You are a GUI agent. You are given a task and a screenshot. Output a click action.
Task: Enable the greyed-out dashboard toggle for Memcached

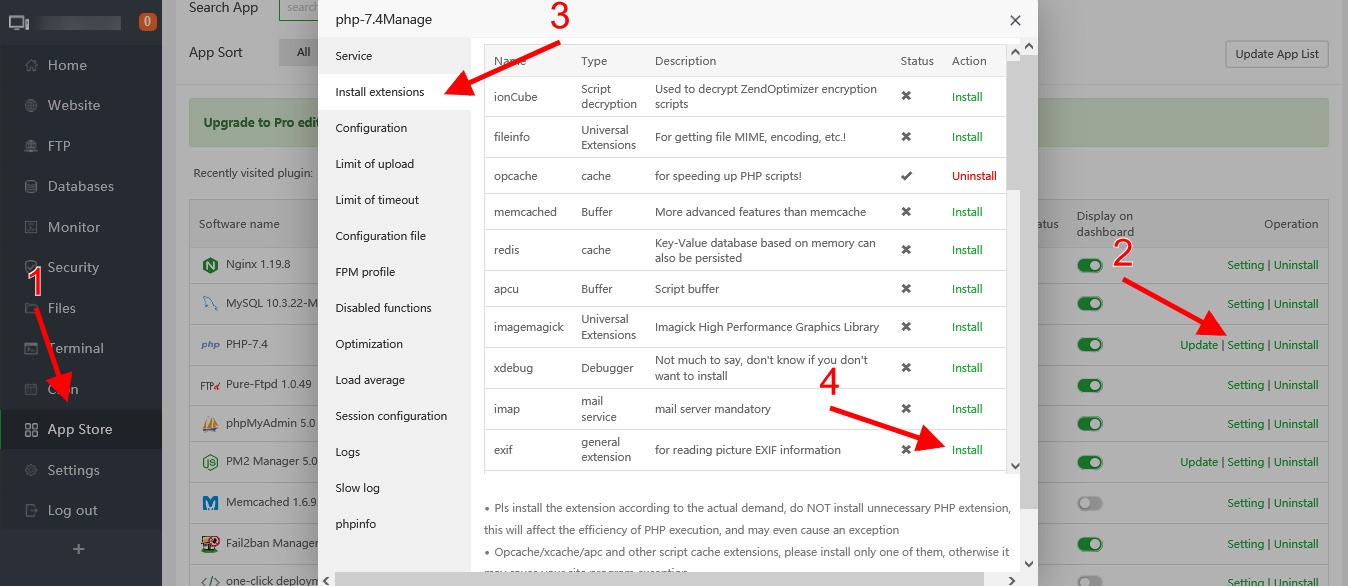point(1090,503)
